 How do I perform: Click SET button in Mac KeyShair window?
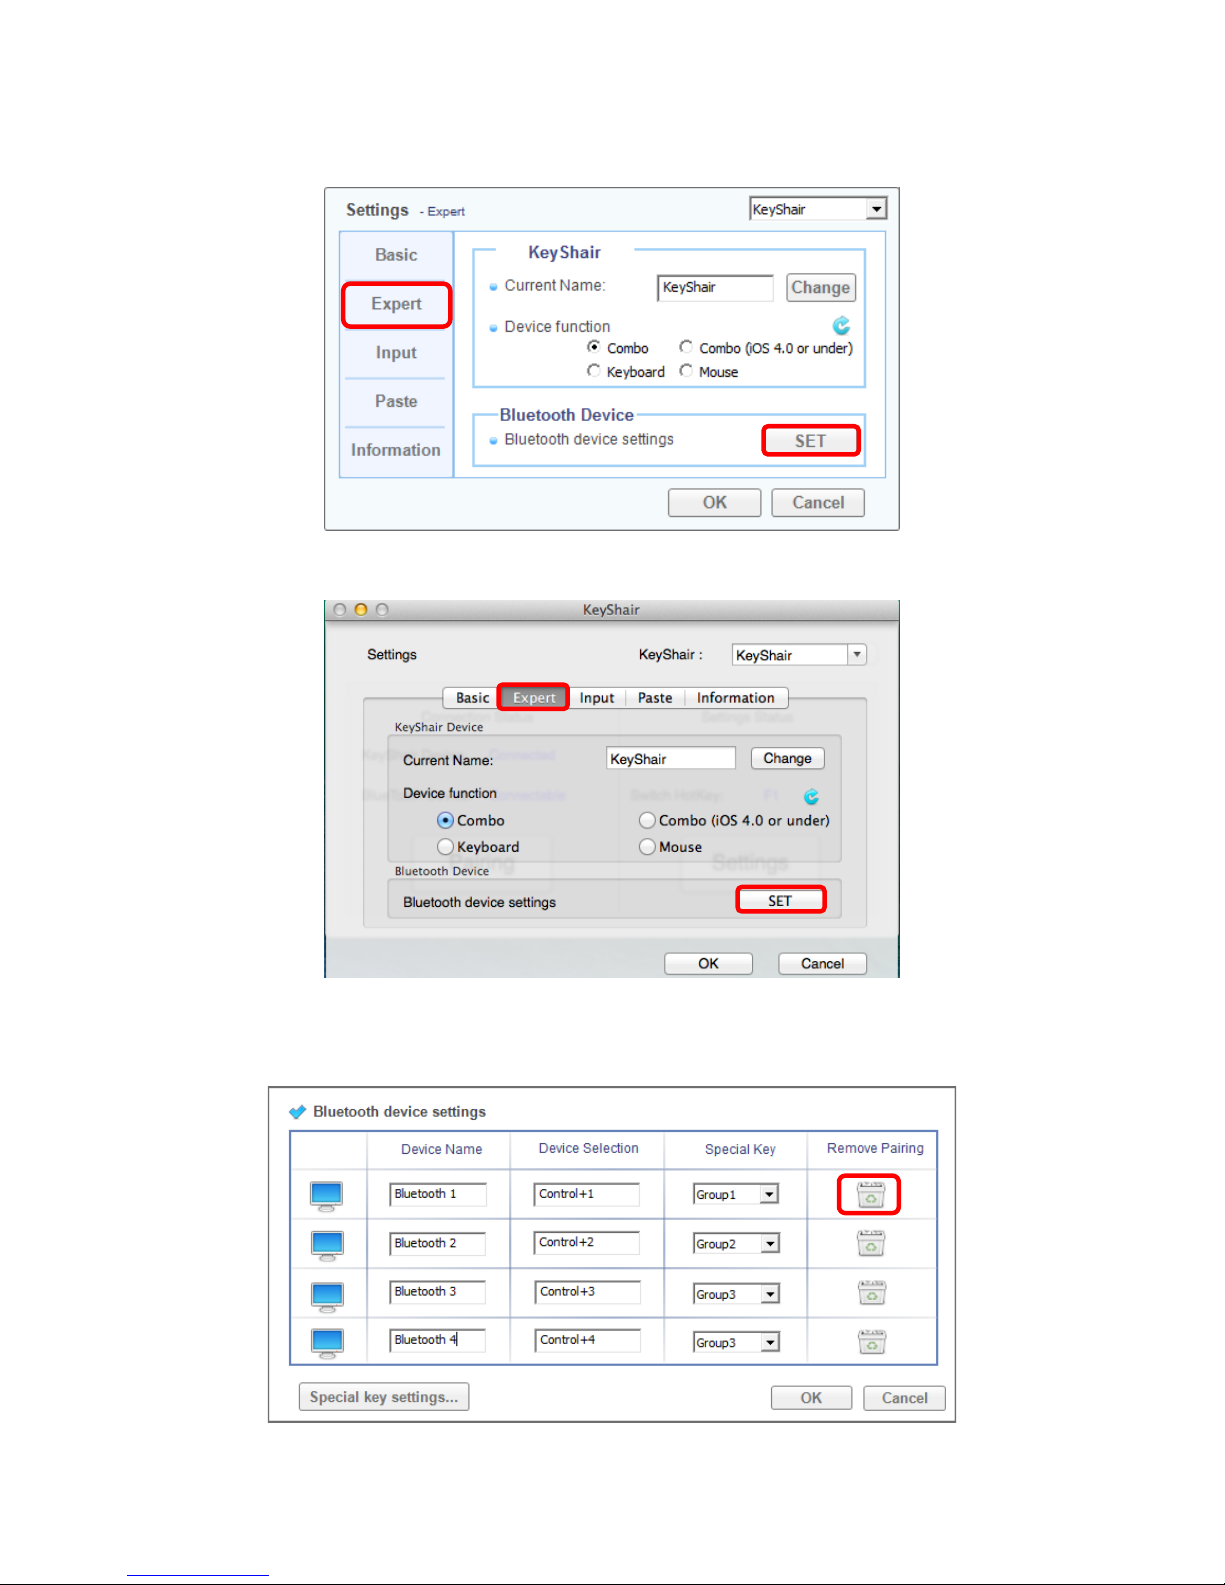click(x=781, y=901)
